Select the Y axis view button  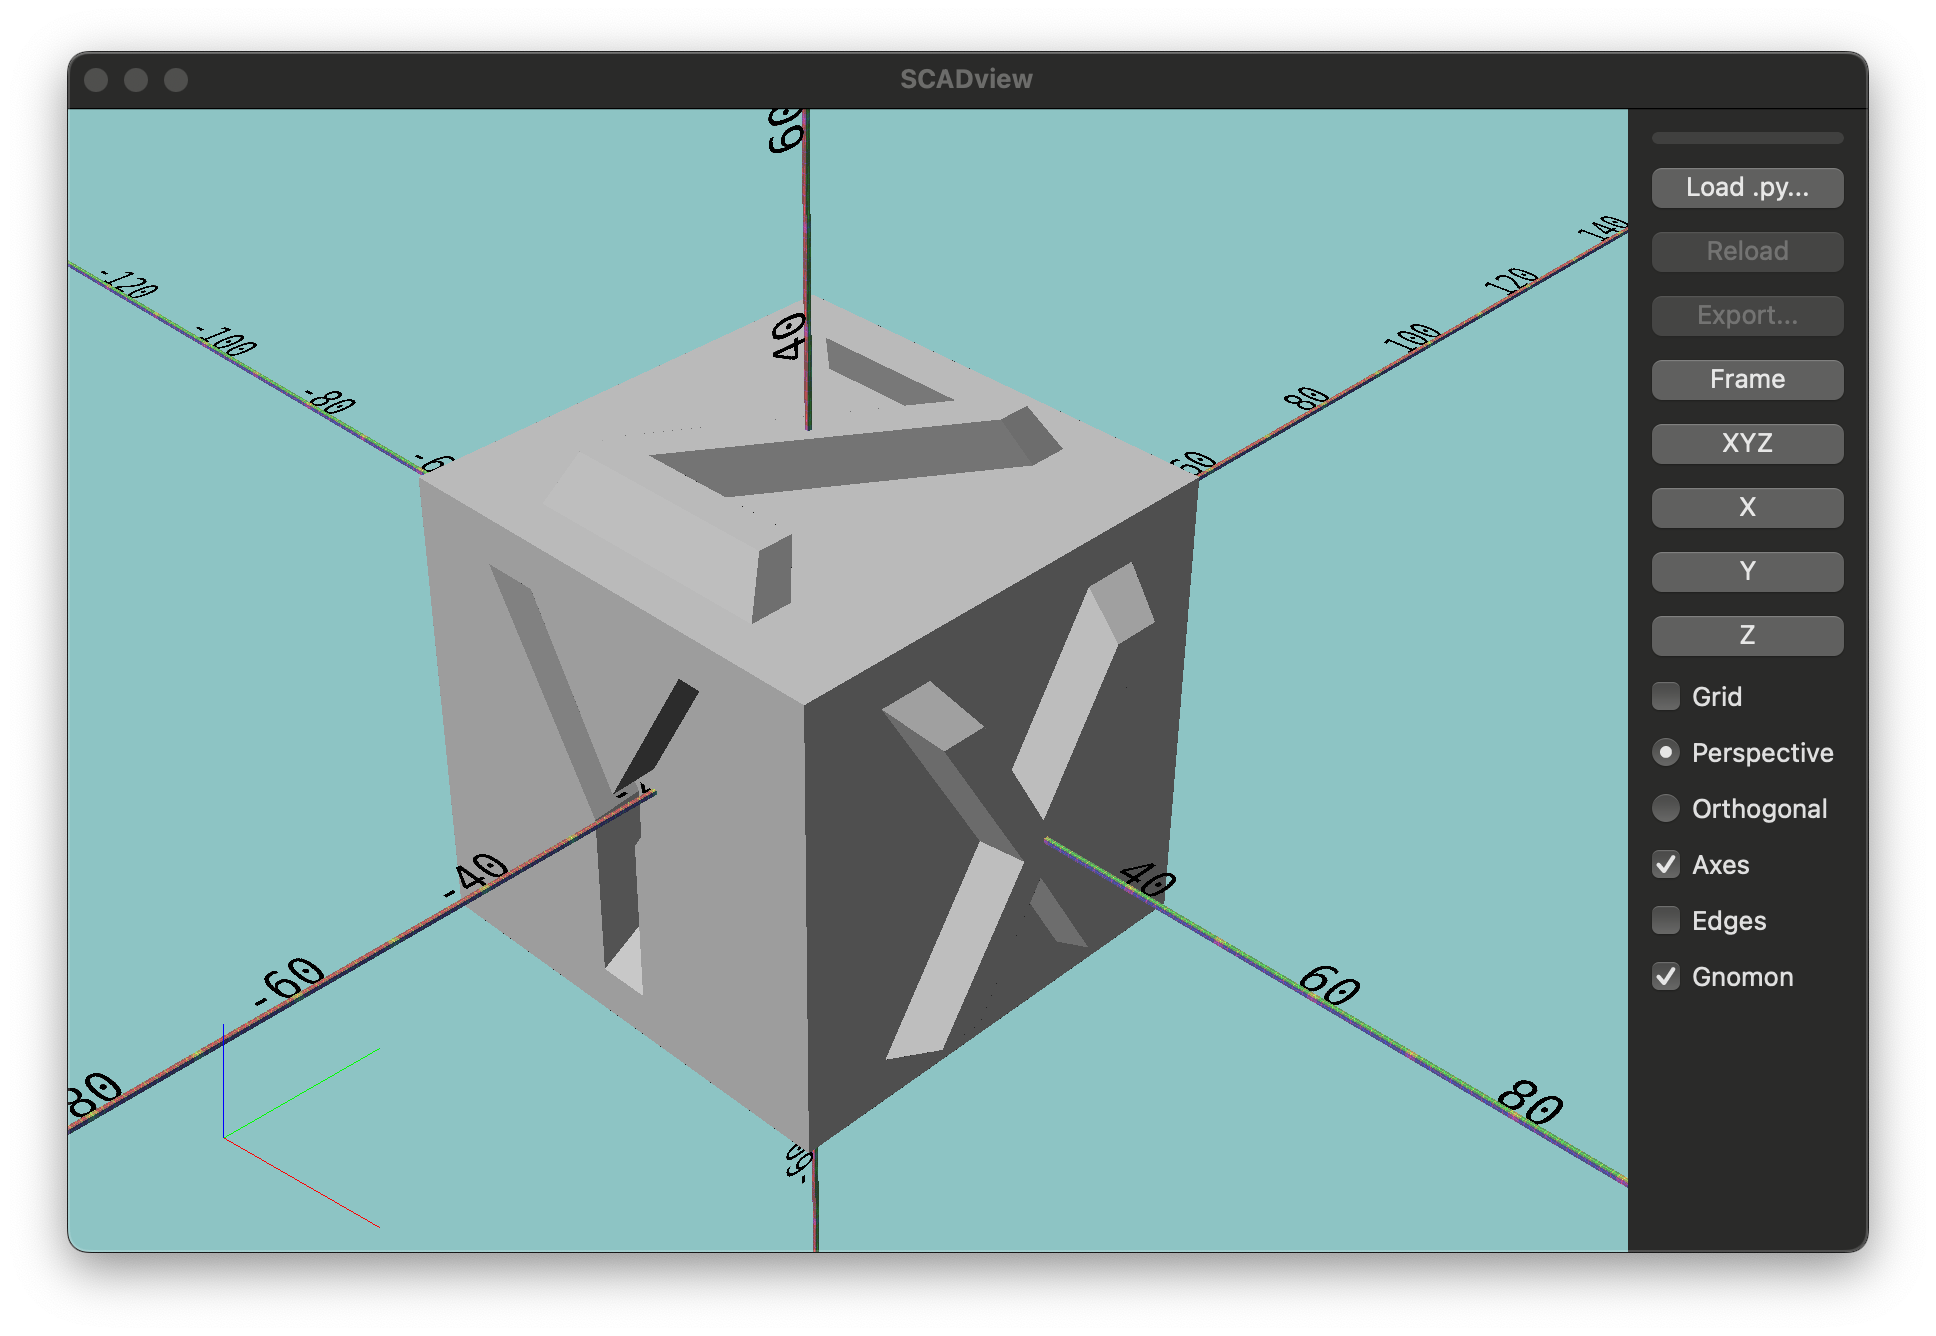point(1747,571)
